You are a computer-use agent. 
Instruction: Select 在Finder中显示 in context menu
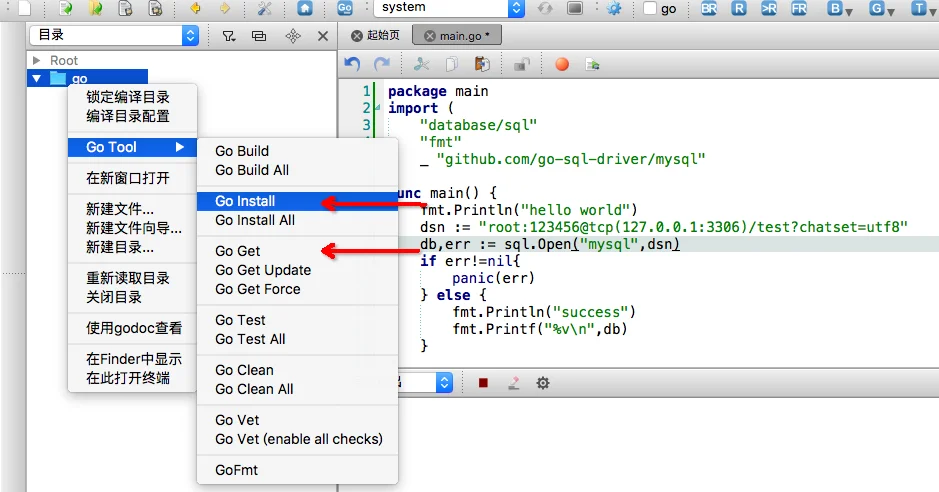click(134, 359)
